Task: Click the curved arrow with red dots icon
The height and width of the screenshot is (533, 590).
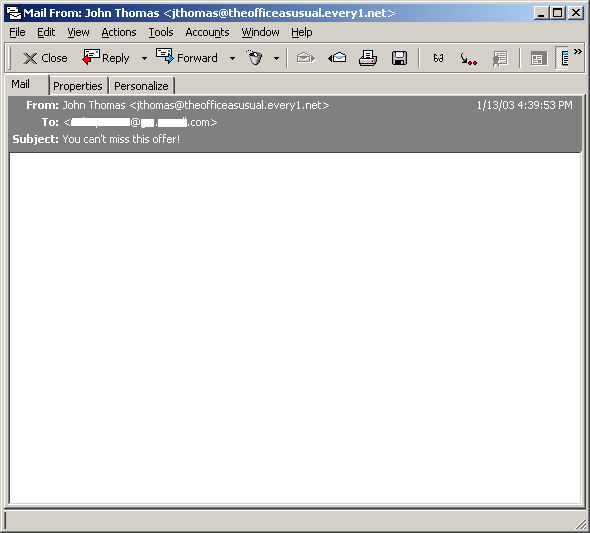Action: (468, 59)
